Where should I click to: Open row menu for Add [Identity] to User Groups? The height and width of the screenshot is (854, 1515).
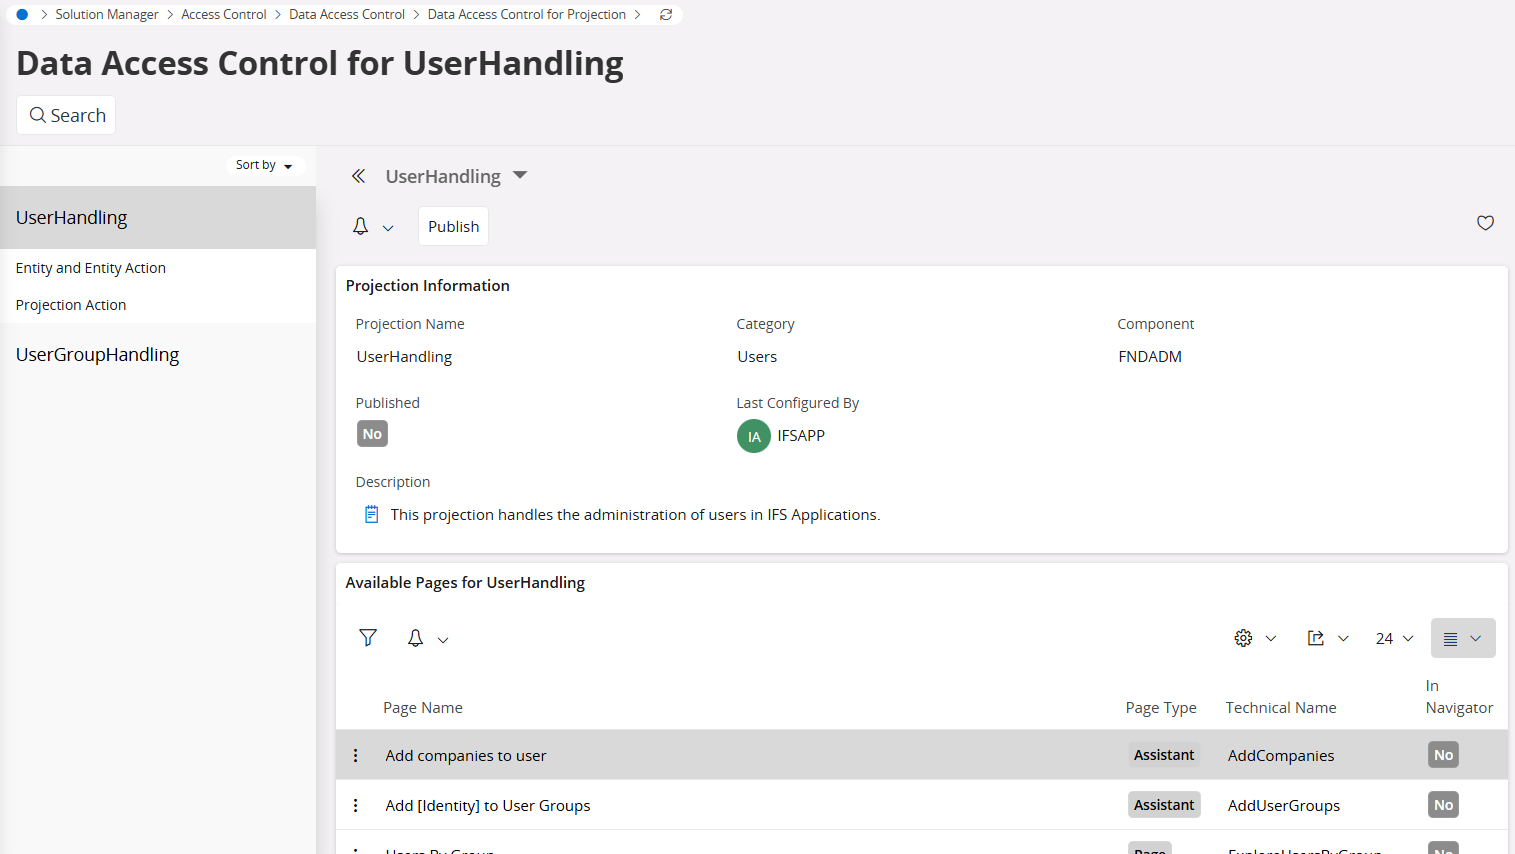[356, 806]
